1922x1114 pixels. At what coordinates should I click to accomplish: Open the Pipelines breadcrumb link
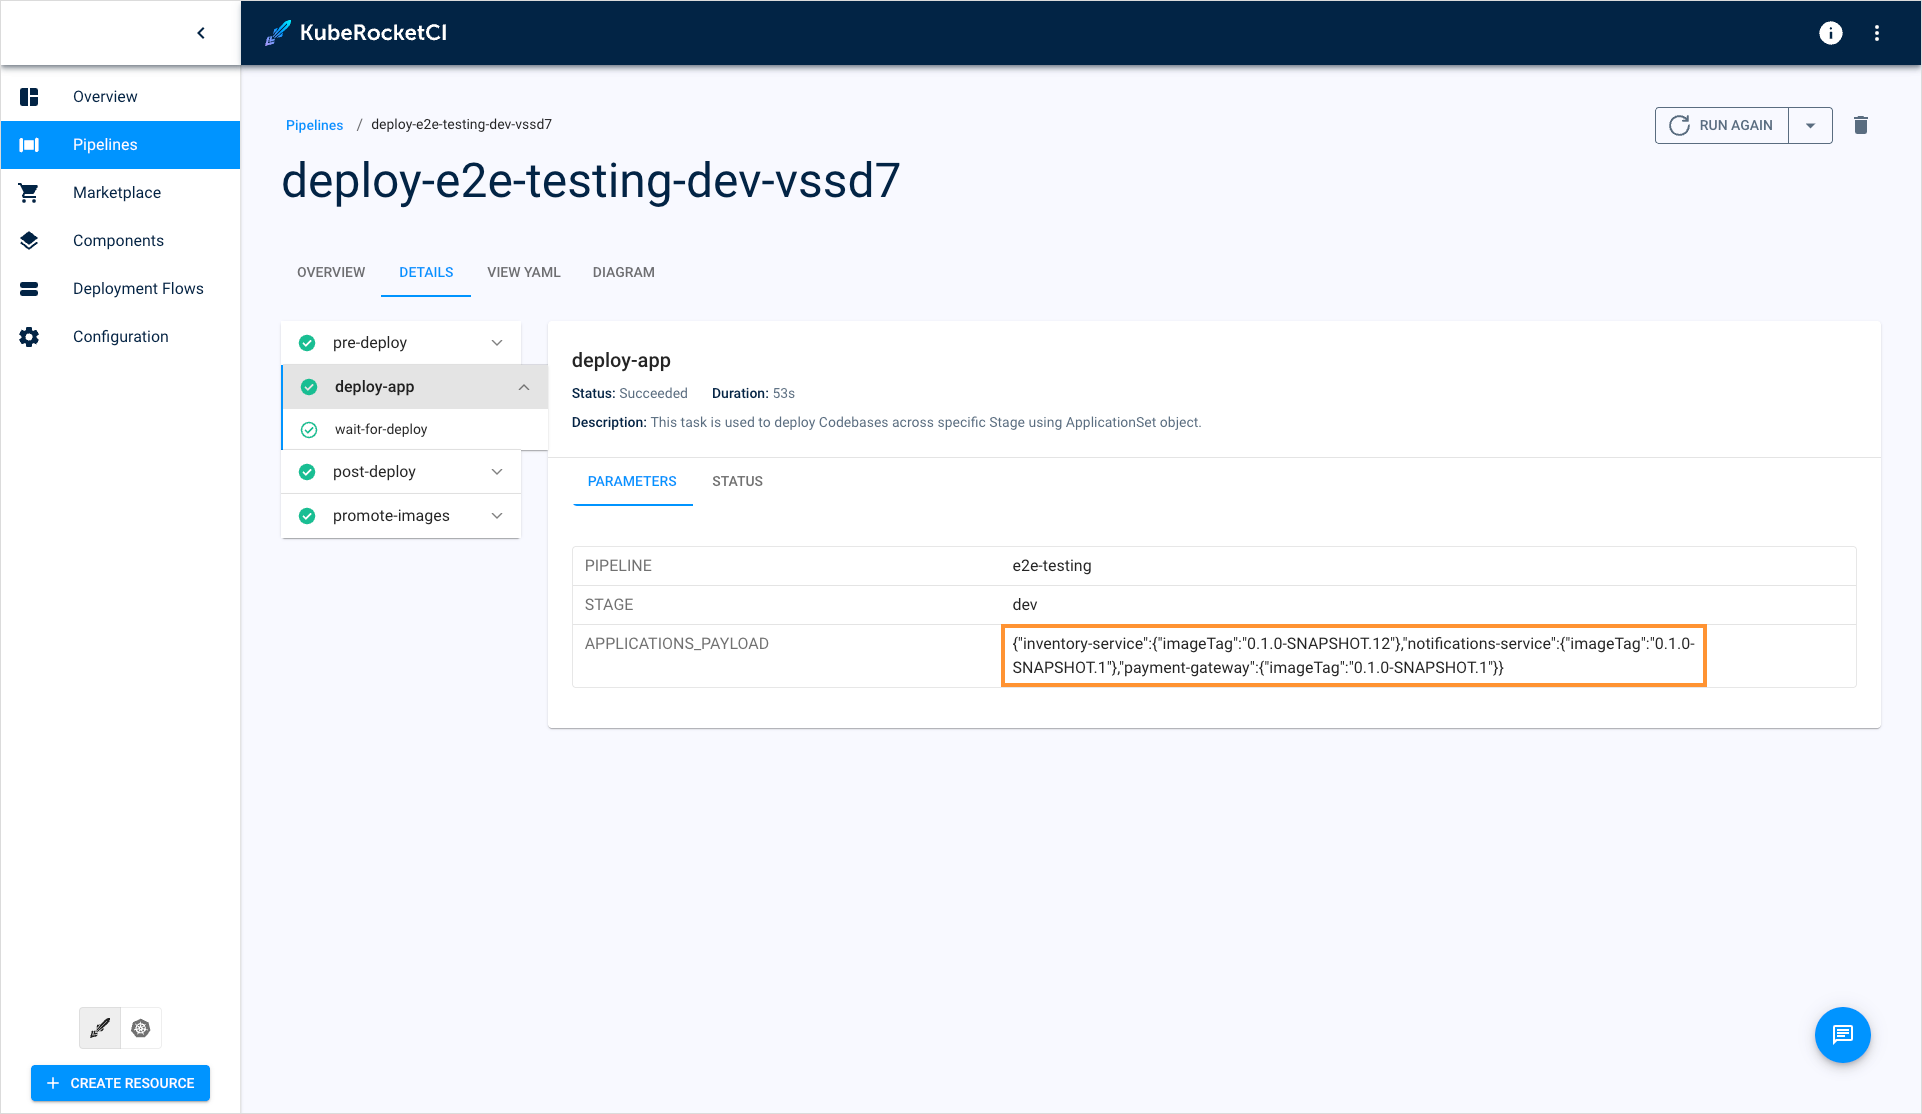(x=314, y=124)
